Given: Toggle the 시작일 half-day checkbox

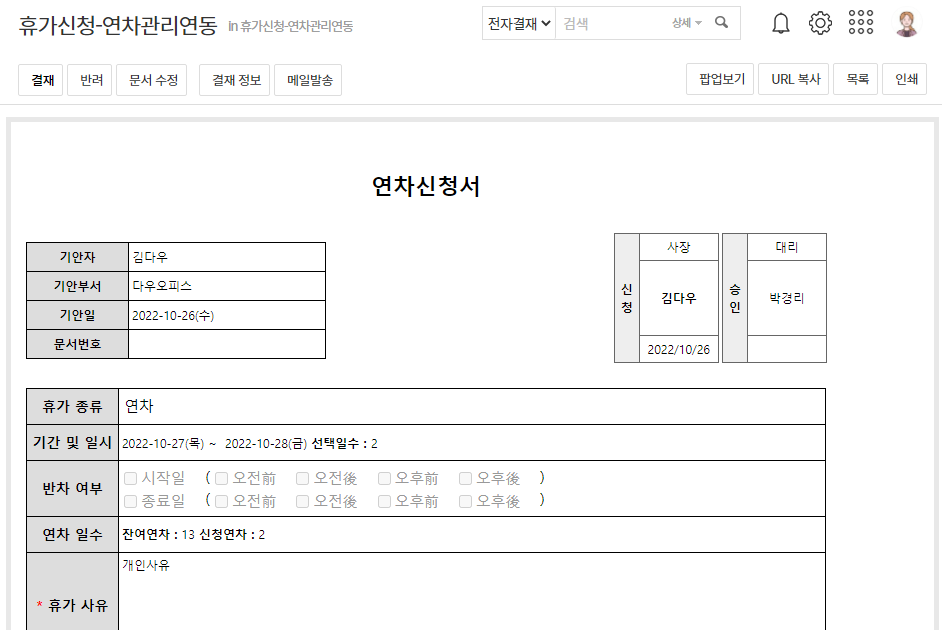Looking at the screenshot, I should [x=130, y=479].
